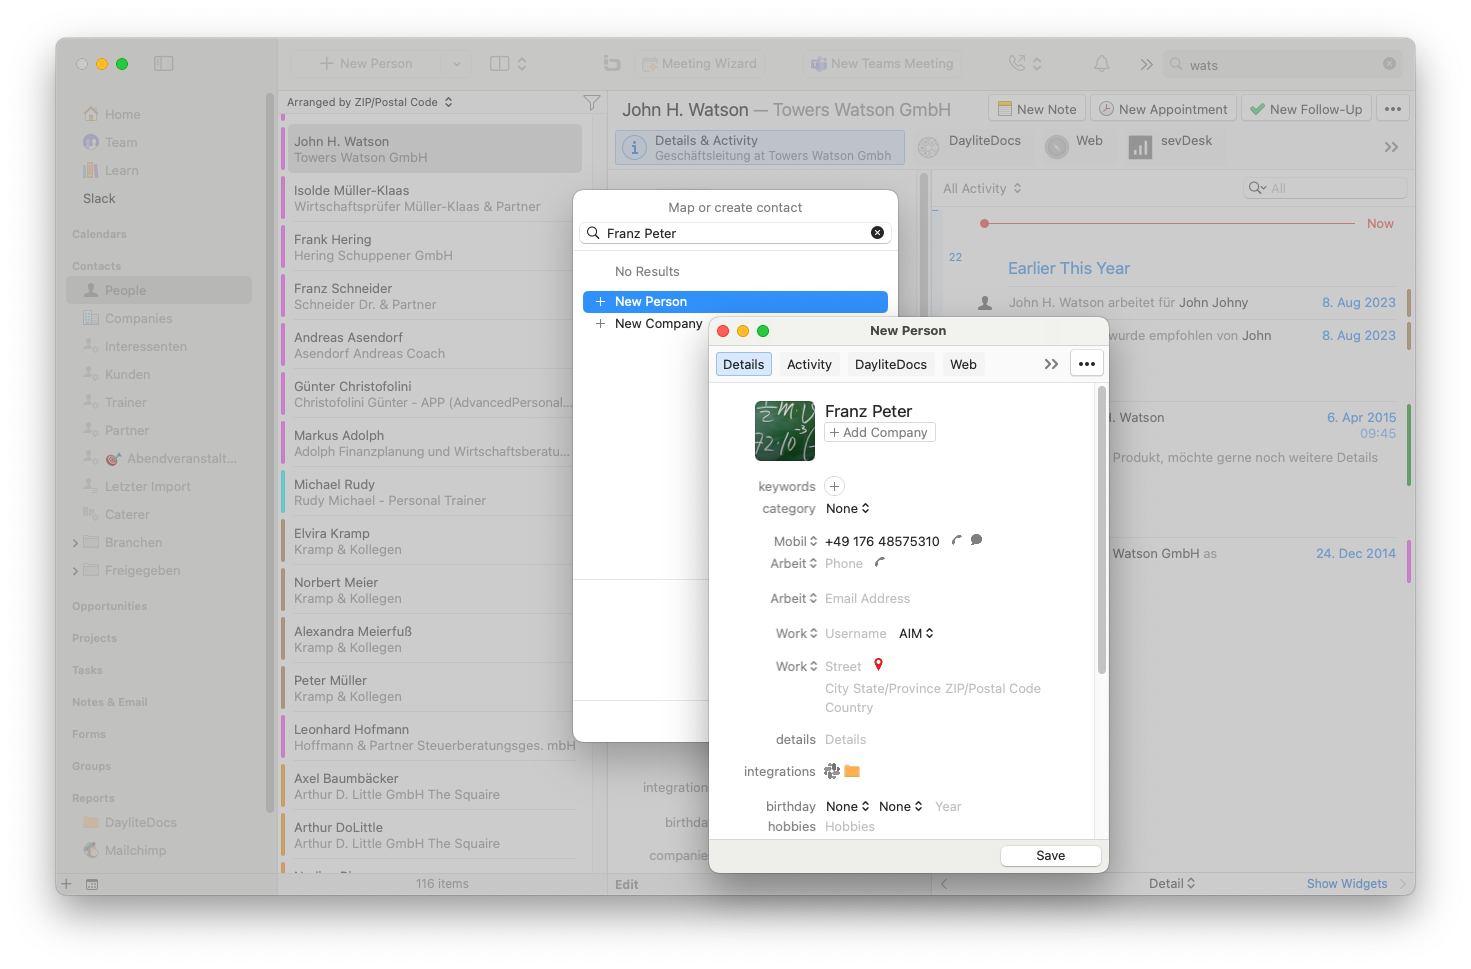The width and height of the screenshot is (1471, 969).
Task: Switch the split view layout in the toolbar
Action: tap(508, 64)
